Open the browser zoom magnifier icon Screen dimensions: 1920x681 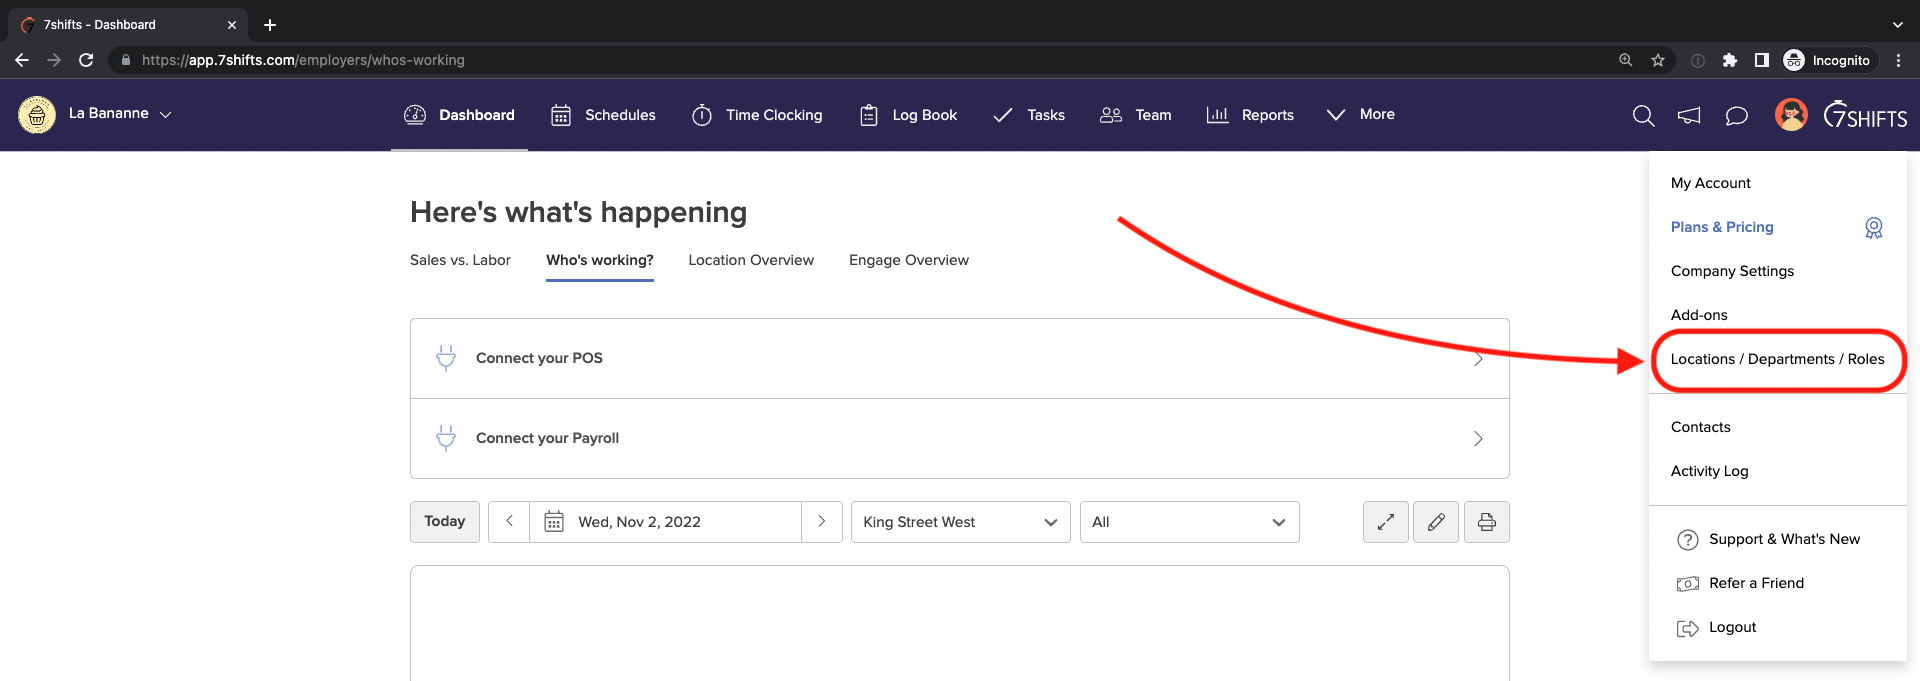[1626, 60]
